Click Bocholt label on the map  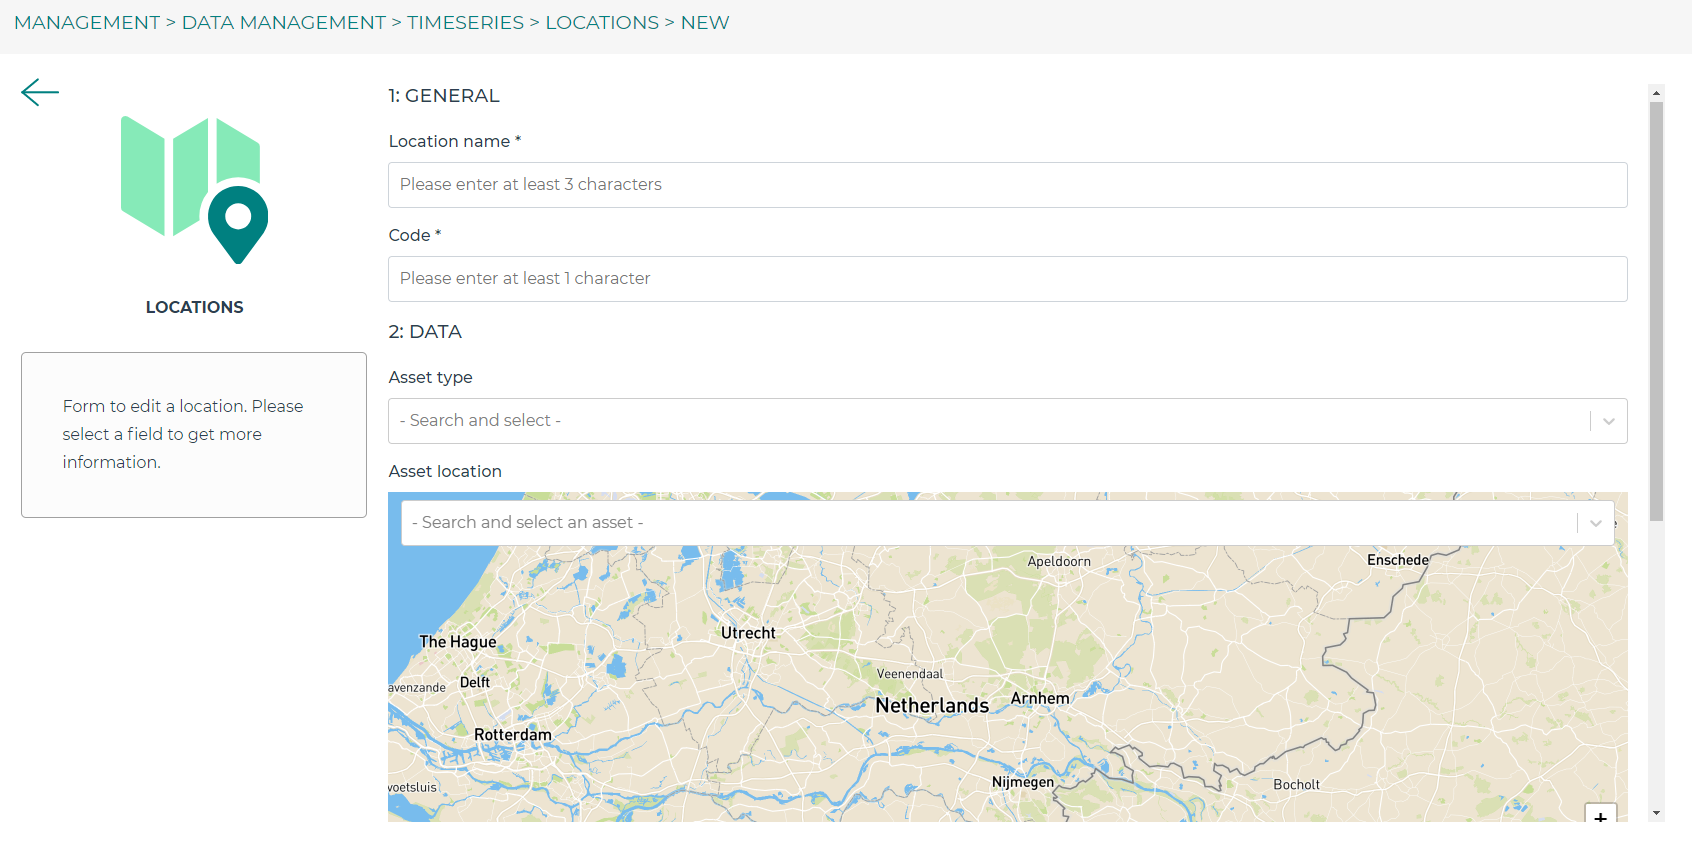(1296, 785)
